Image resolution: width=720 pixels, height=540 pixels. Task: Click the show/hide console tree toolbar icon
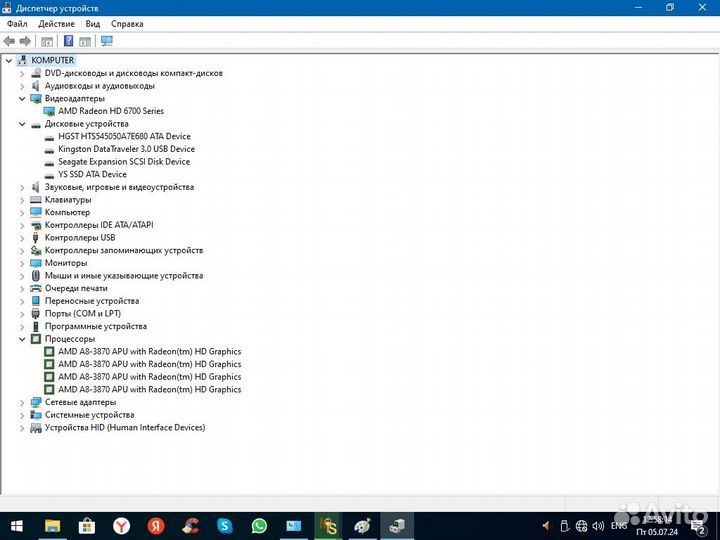click(46, 41)
